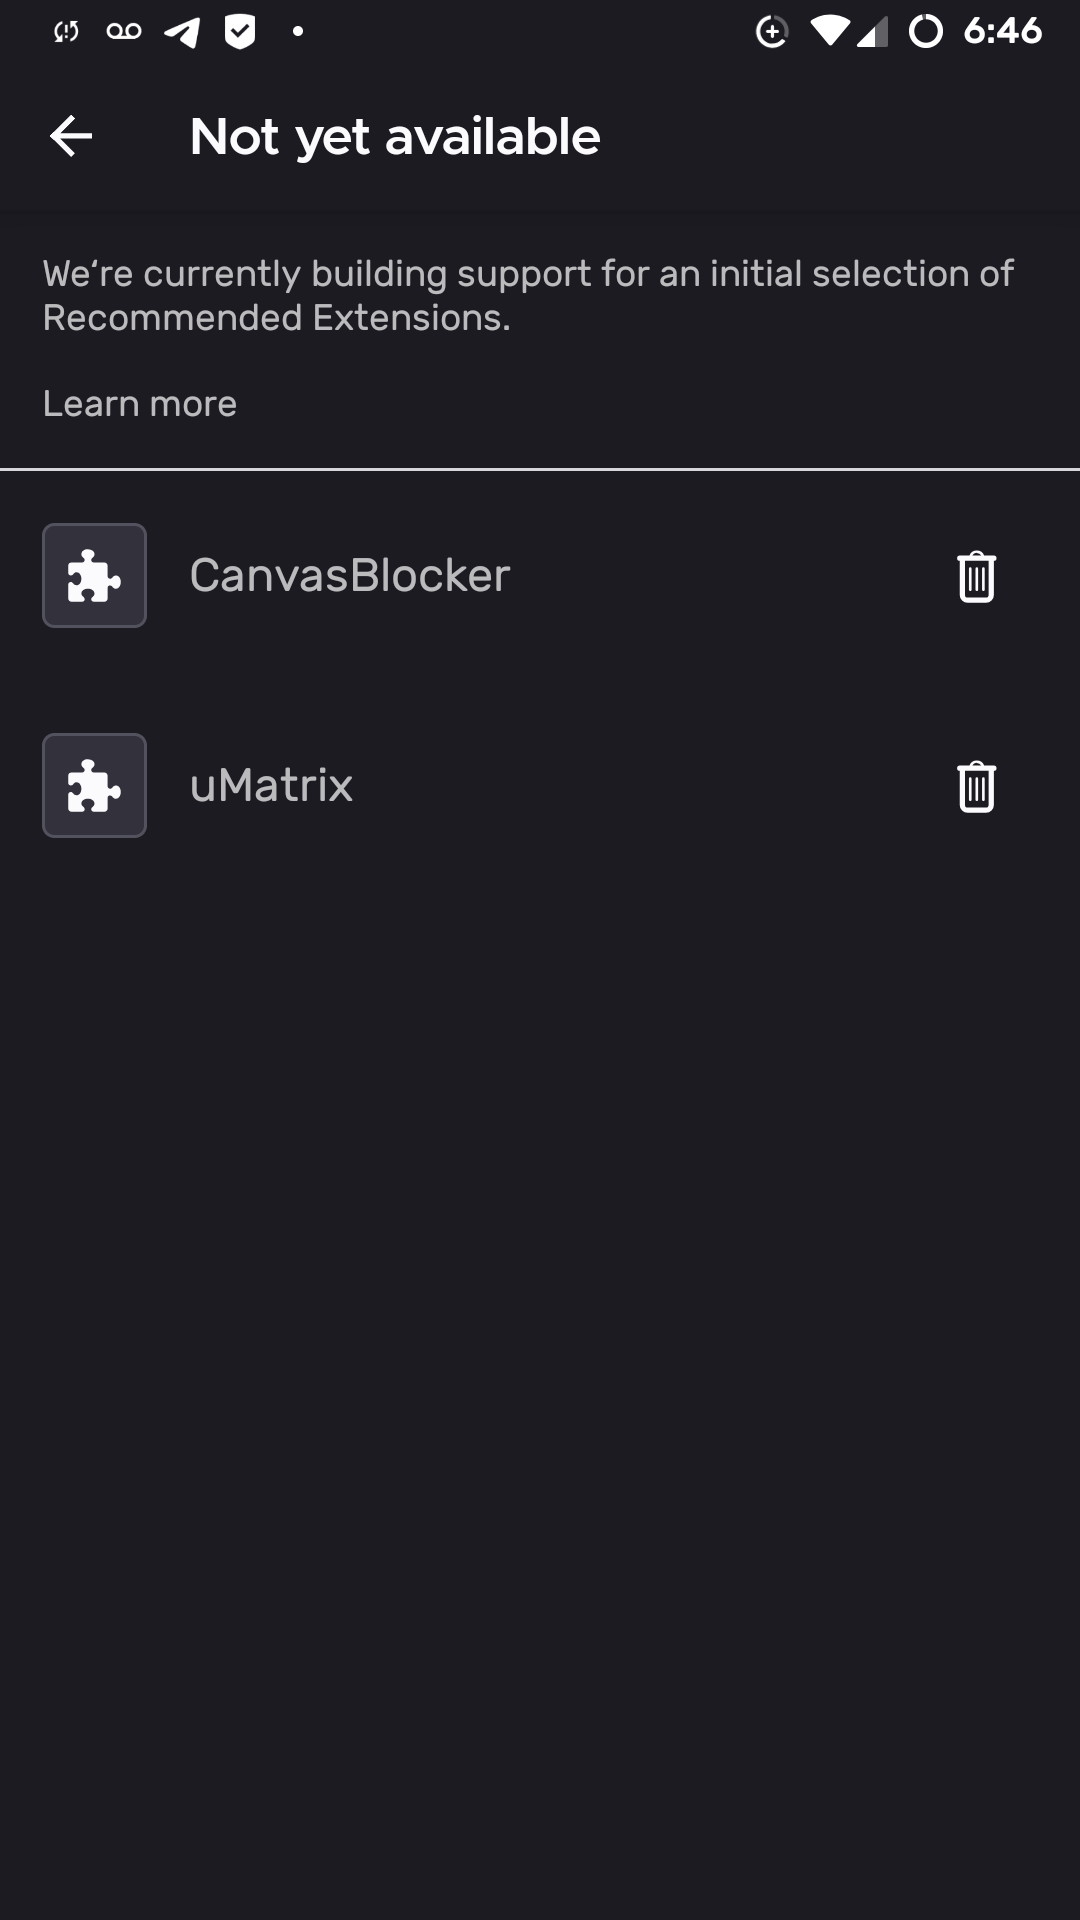This screenshot has height=1920, width=1080.
Task: Go back using the arrow icon
Action: pos(71,136)
